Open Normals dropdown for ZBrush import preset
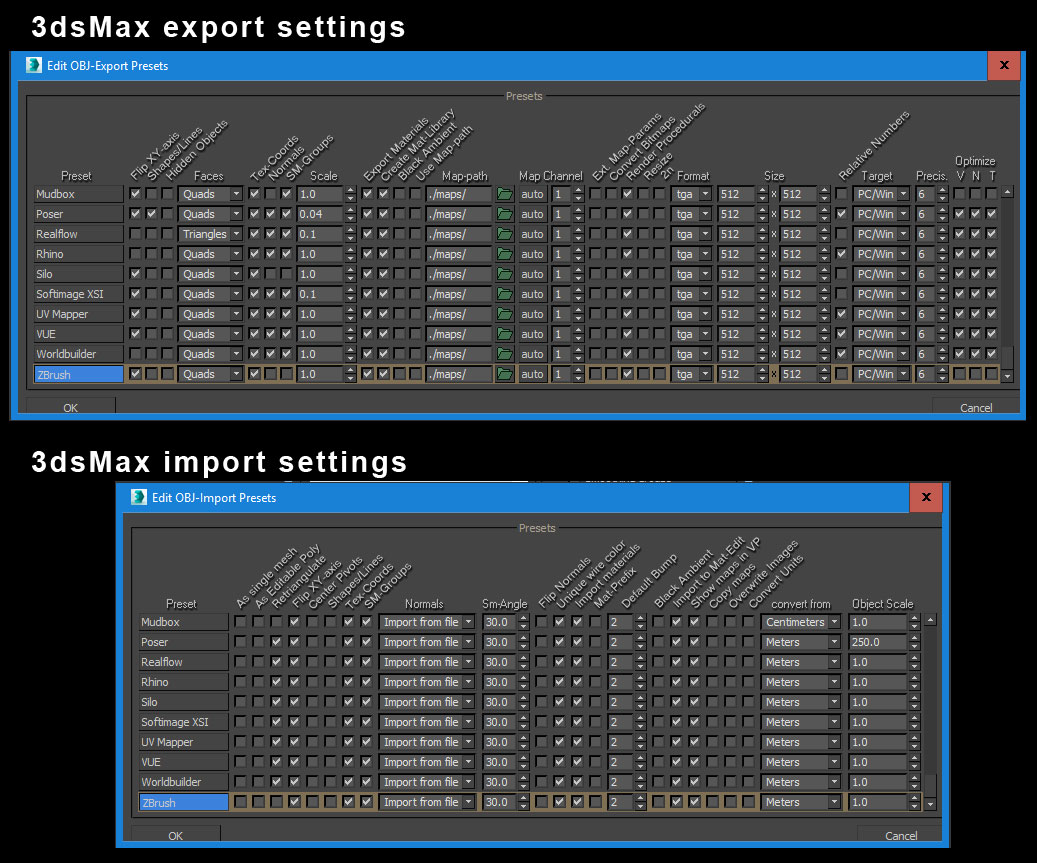Viewport: 1037px width, 863px height. 427,801
